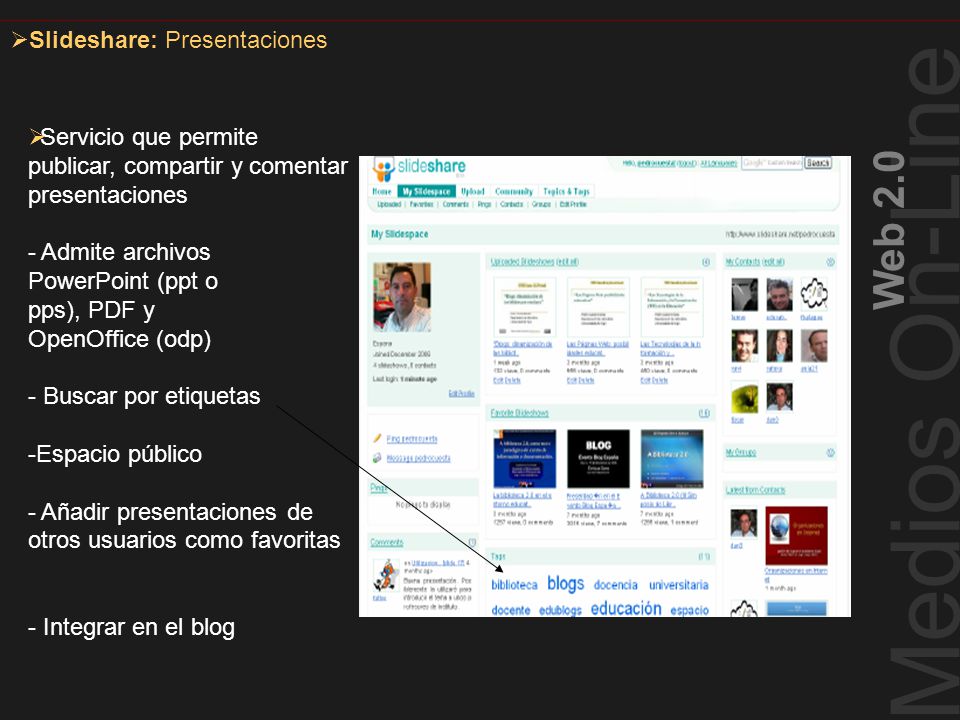Click the Message envelope icon
Image resolution: width=960 pixels, height=720 pixels.
pyautogui.click(x=377, y=457)
